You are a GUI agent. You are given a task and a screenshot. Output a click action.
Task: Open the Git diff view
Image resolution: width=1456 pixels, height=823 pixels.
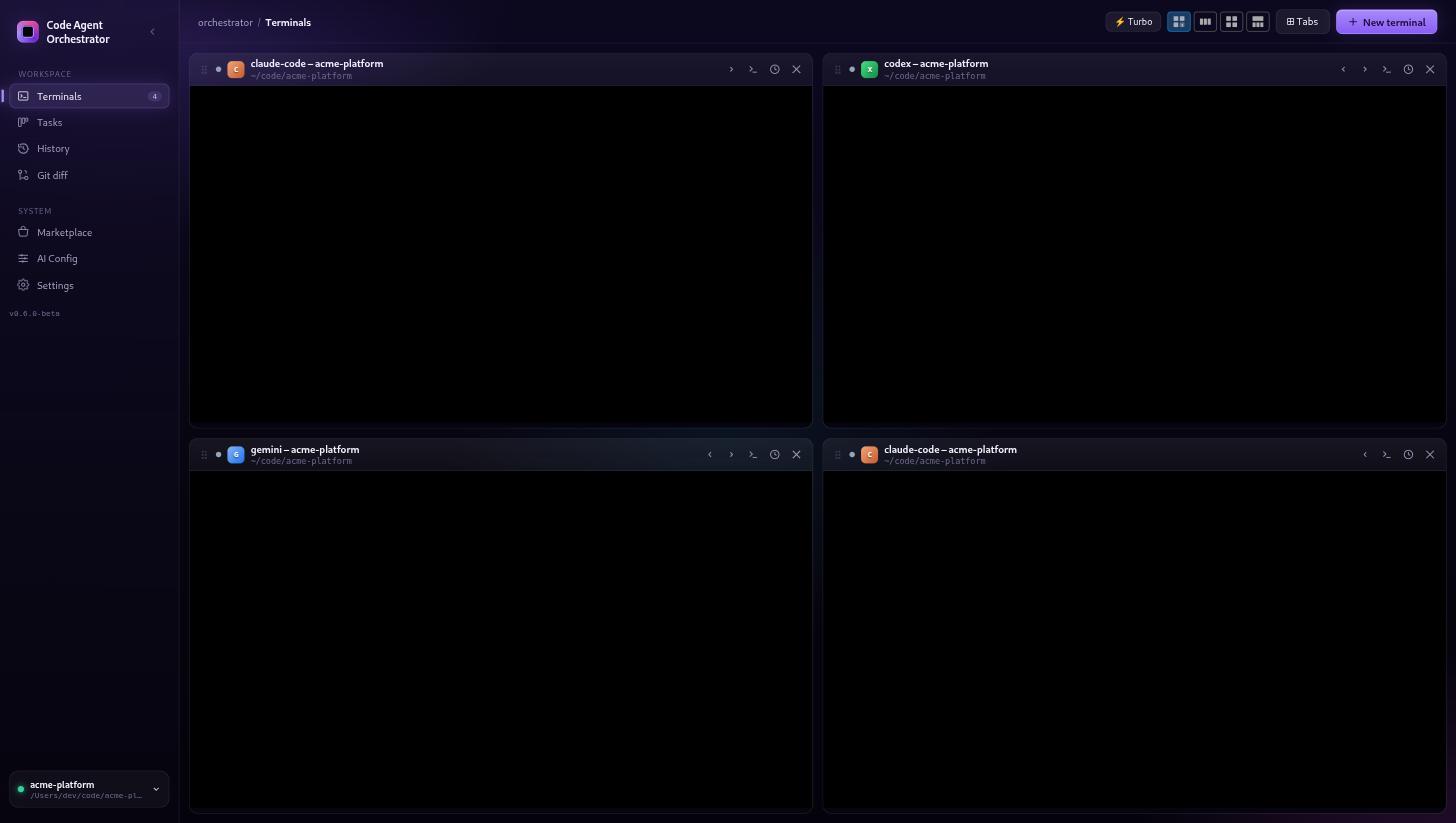tap(89, 175)
